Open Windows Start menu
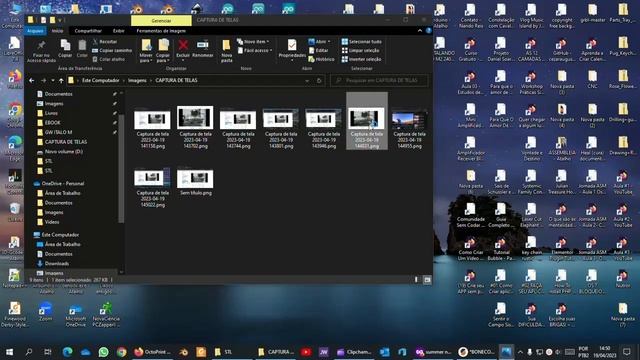Image resolution: width=640 pixels, height=360 pixels. [x=9, y=352]
